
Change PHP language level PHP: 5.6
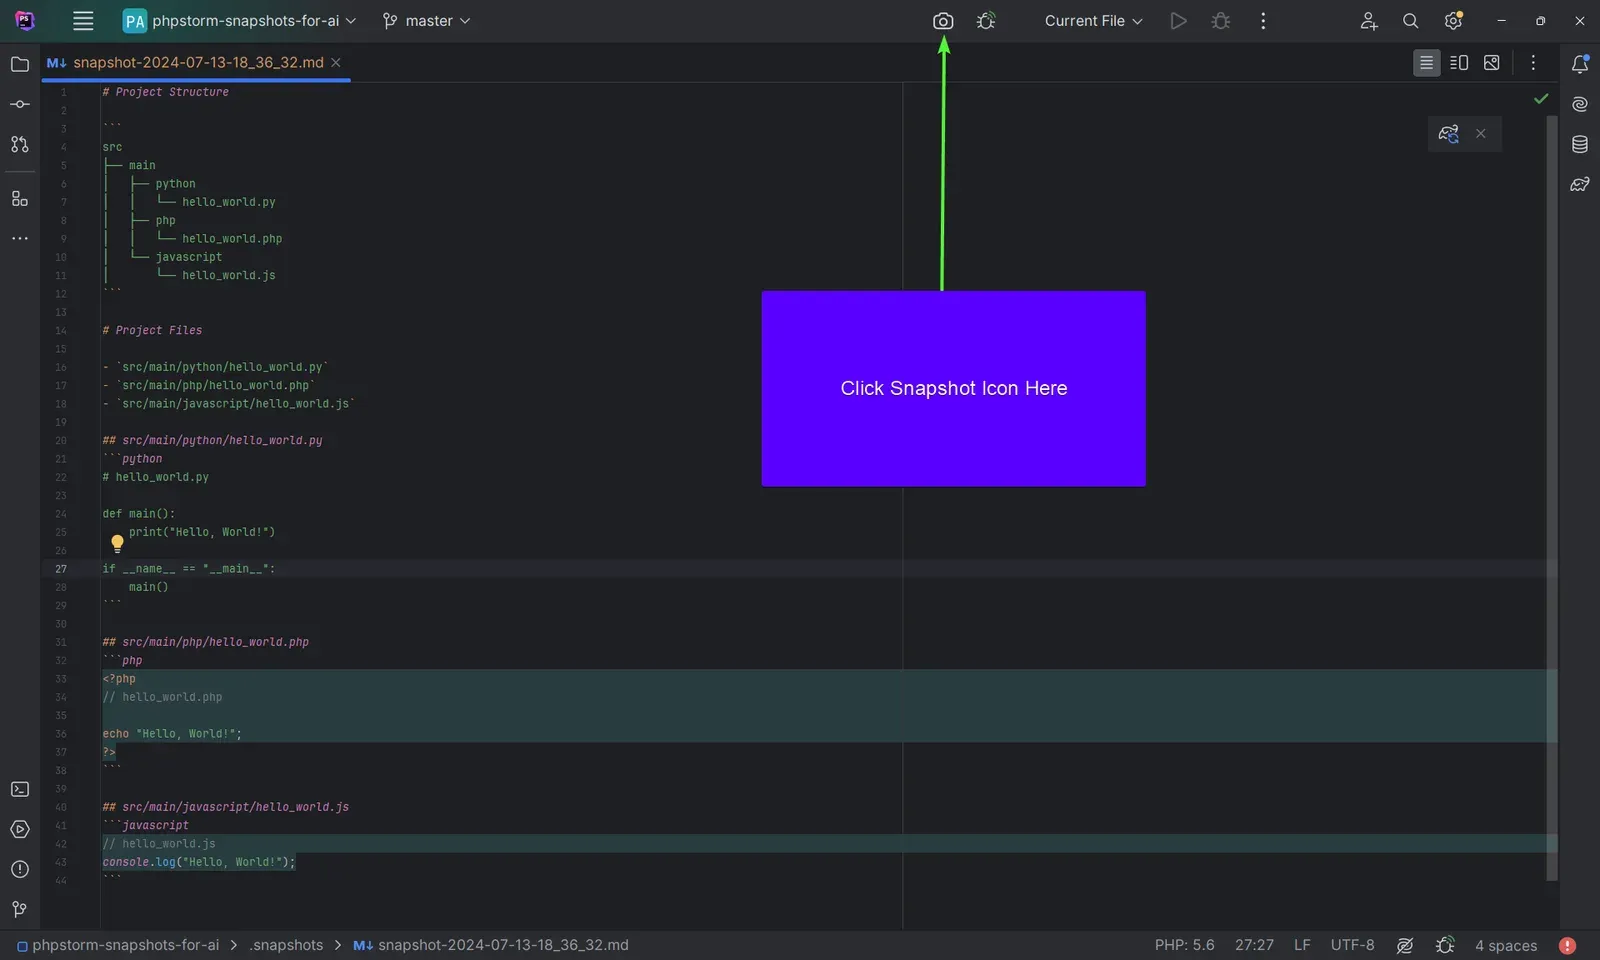pyautogui.click(x=1185, y=946)
